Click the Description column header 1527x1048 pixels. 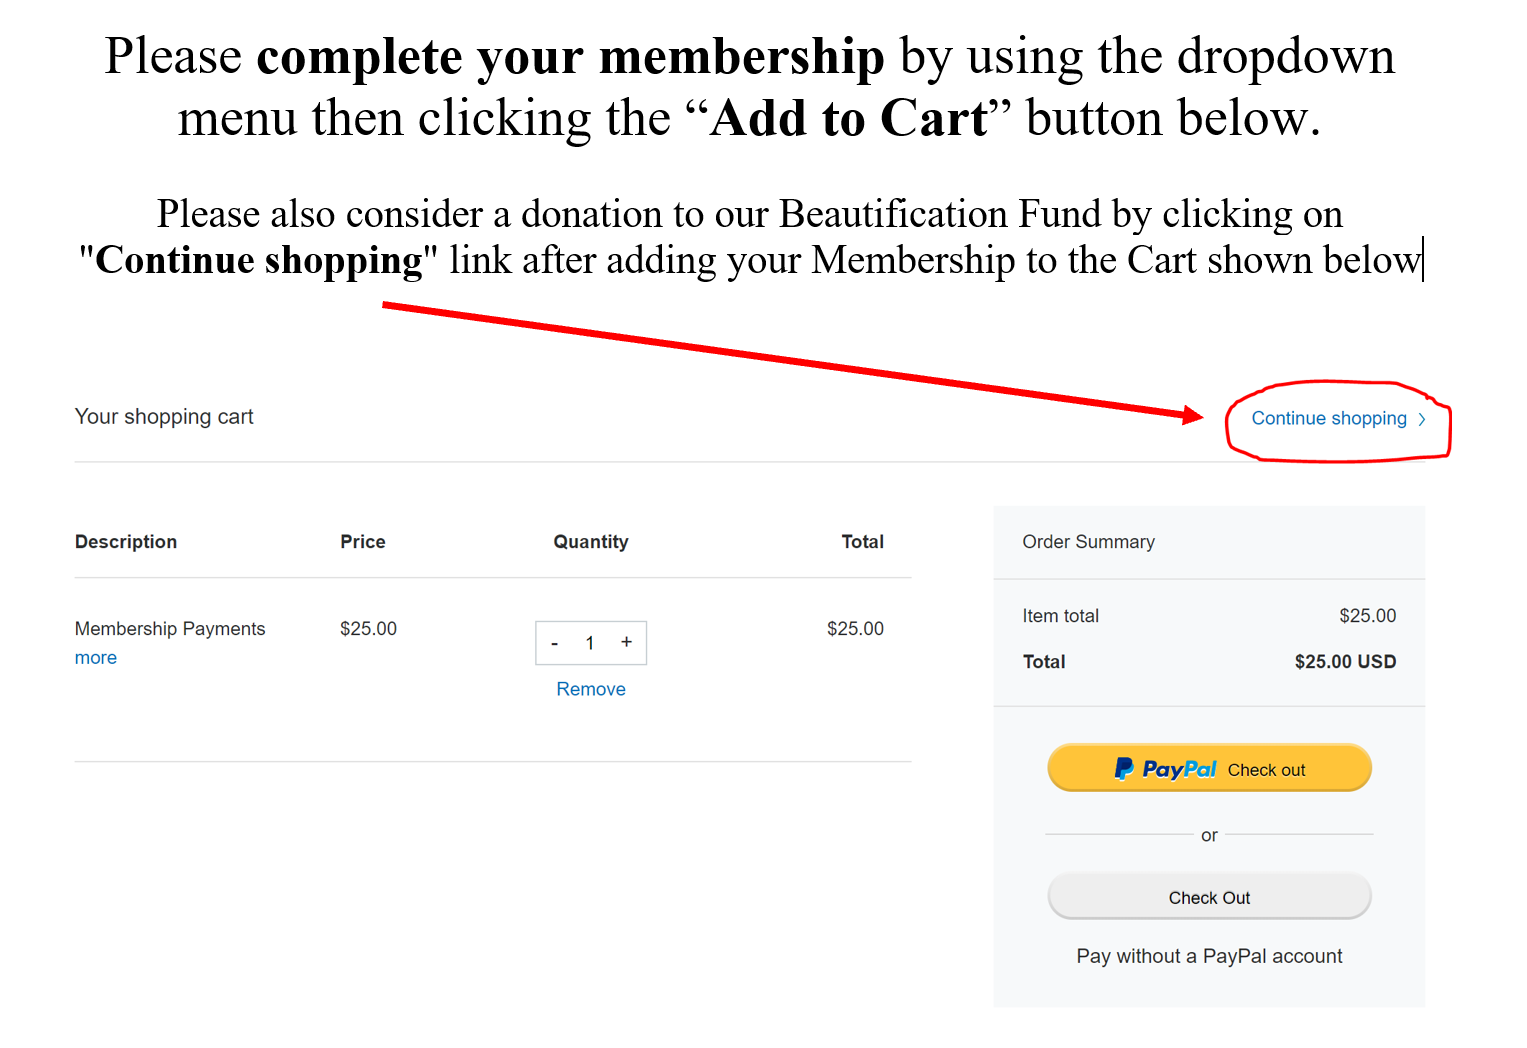126,542
